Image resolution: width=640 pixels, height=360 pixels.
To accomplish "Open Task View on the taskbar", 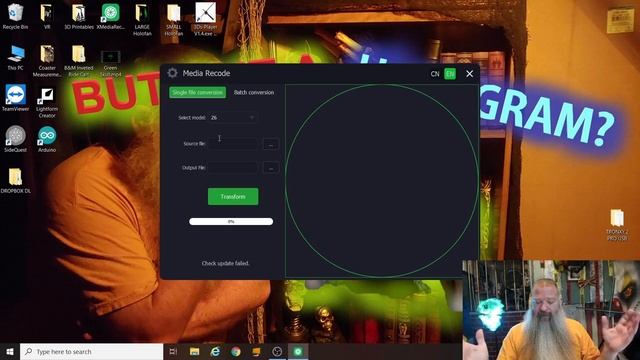I will click(173, 351).
